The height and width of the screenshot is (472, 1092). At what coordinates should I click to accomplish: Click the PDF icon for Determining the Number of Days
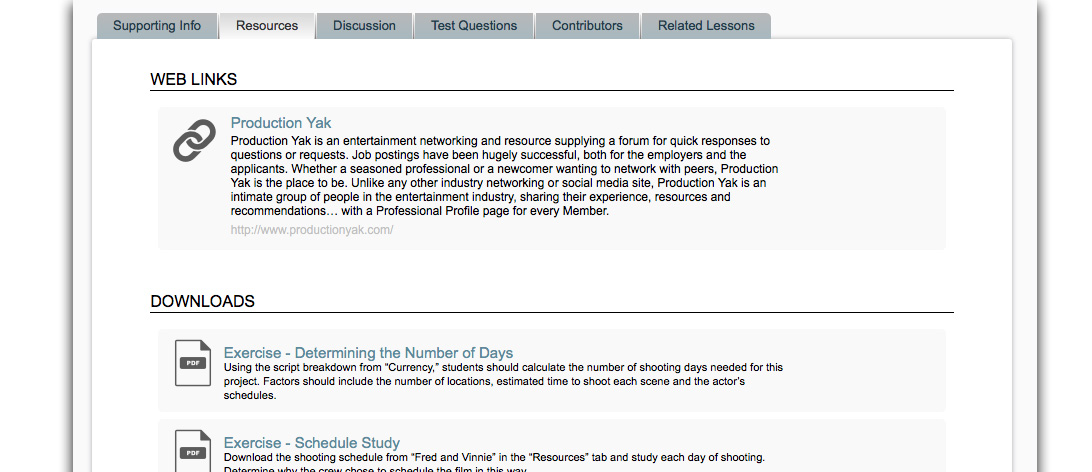coord(193,362)
